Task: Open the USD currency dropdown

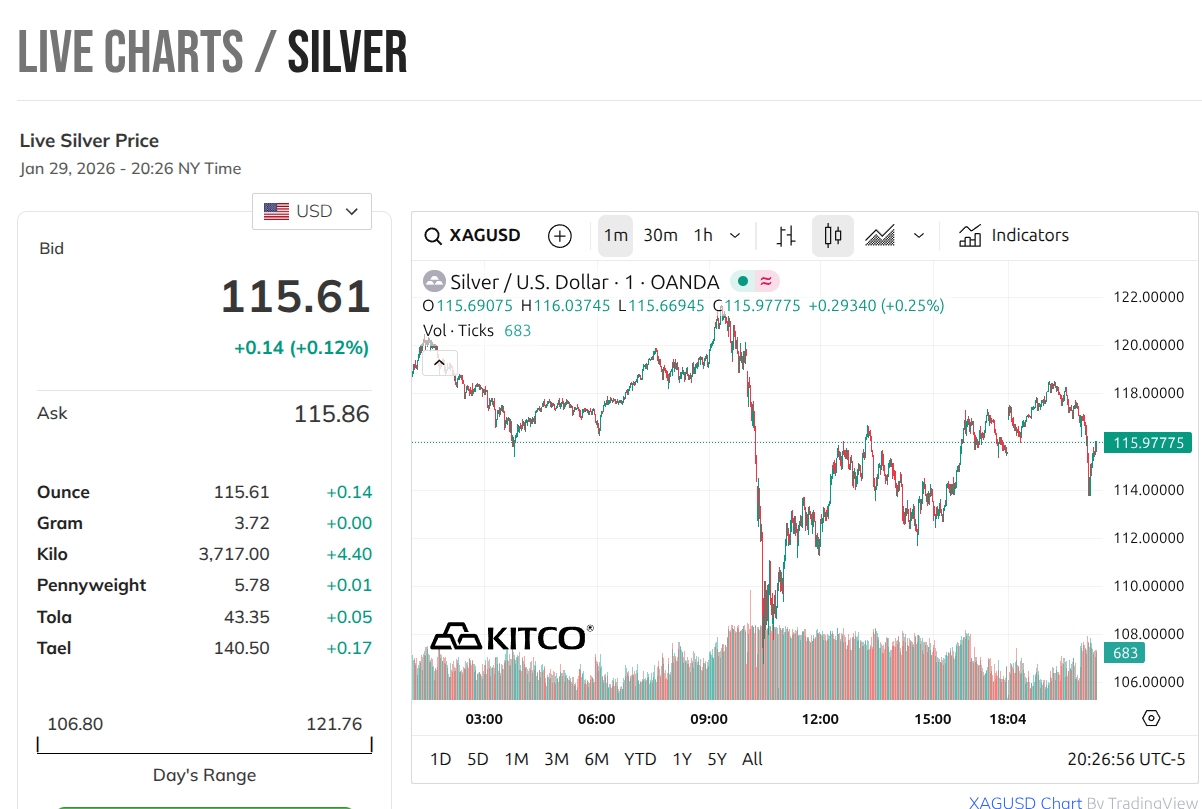Action: pos(312,212)
